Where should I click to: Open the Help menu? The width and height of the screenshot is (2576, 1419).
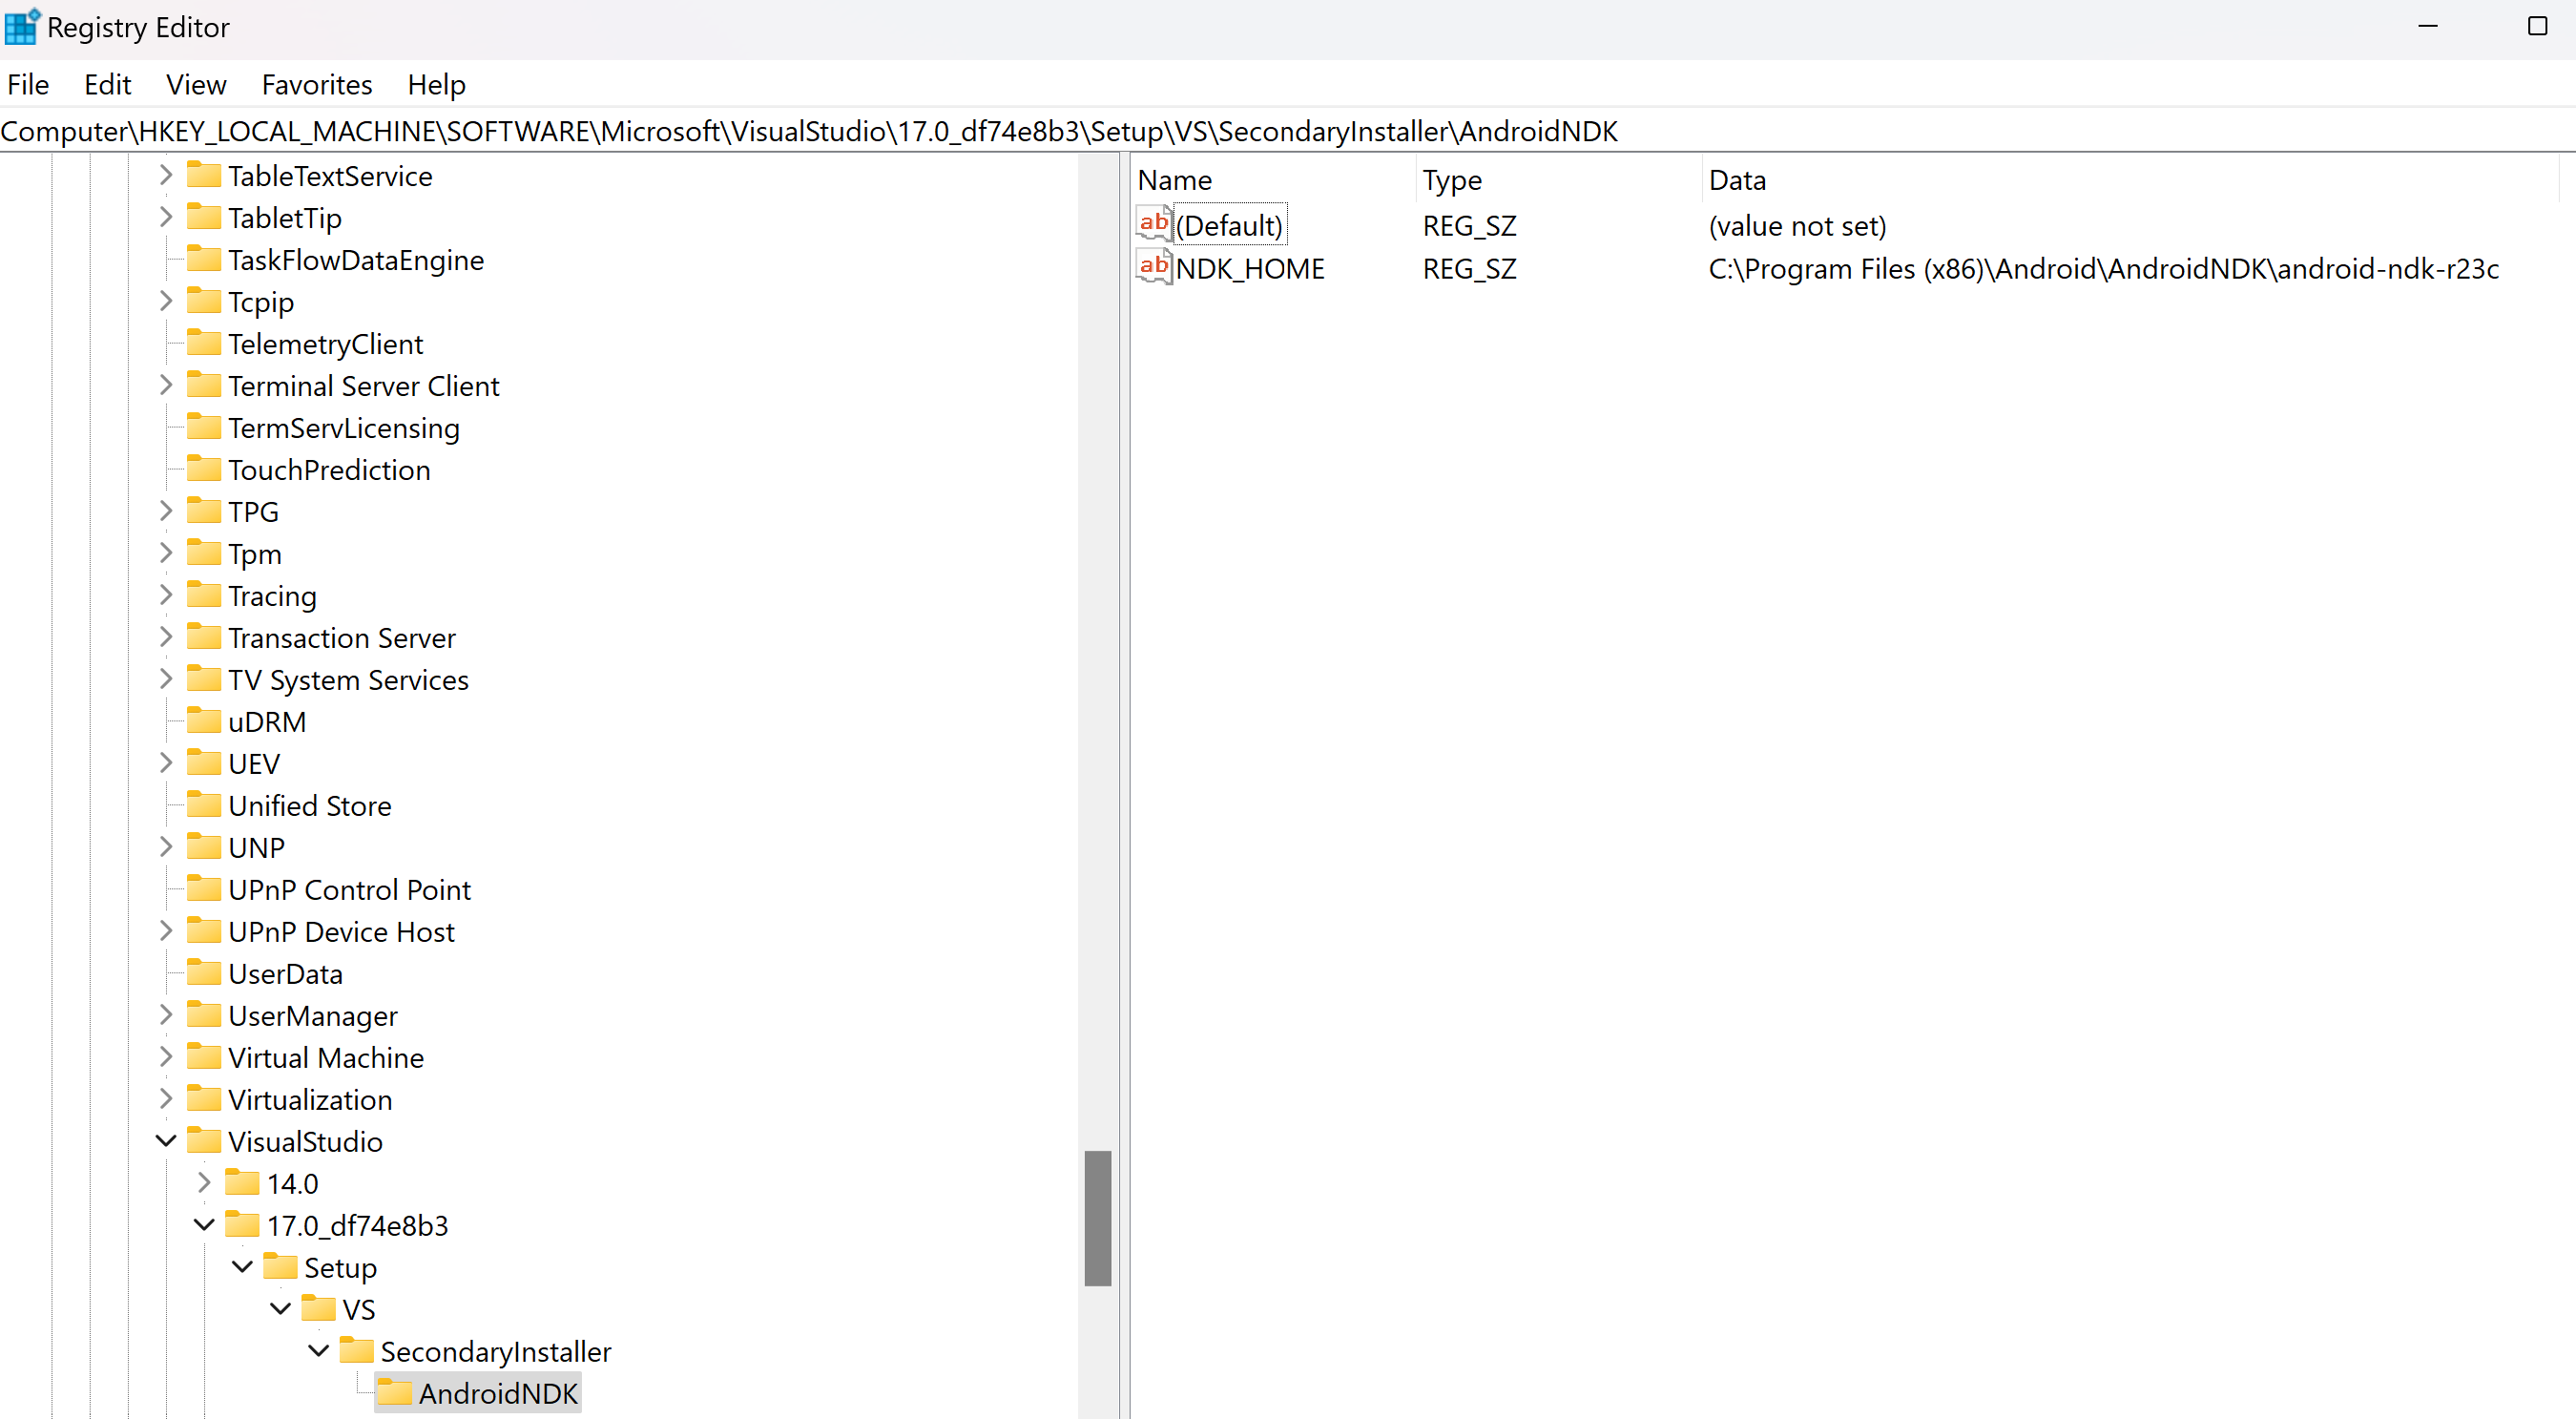pyautogui.click(x=436, y=85)
